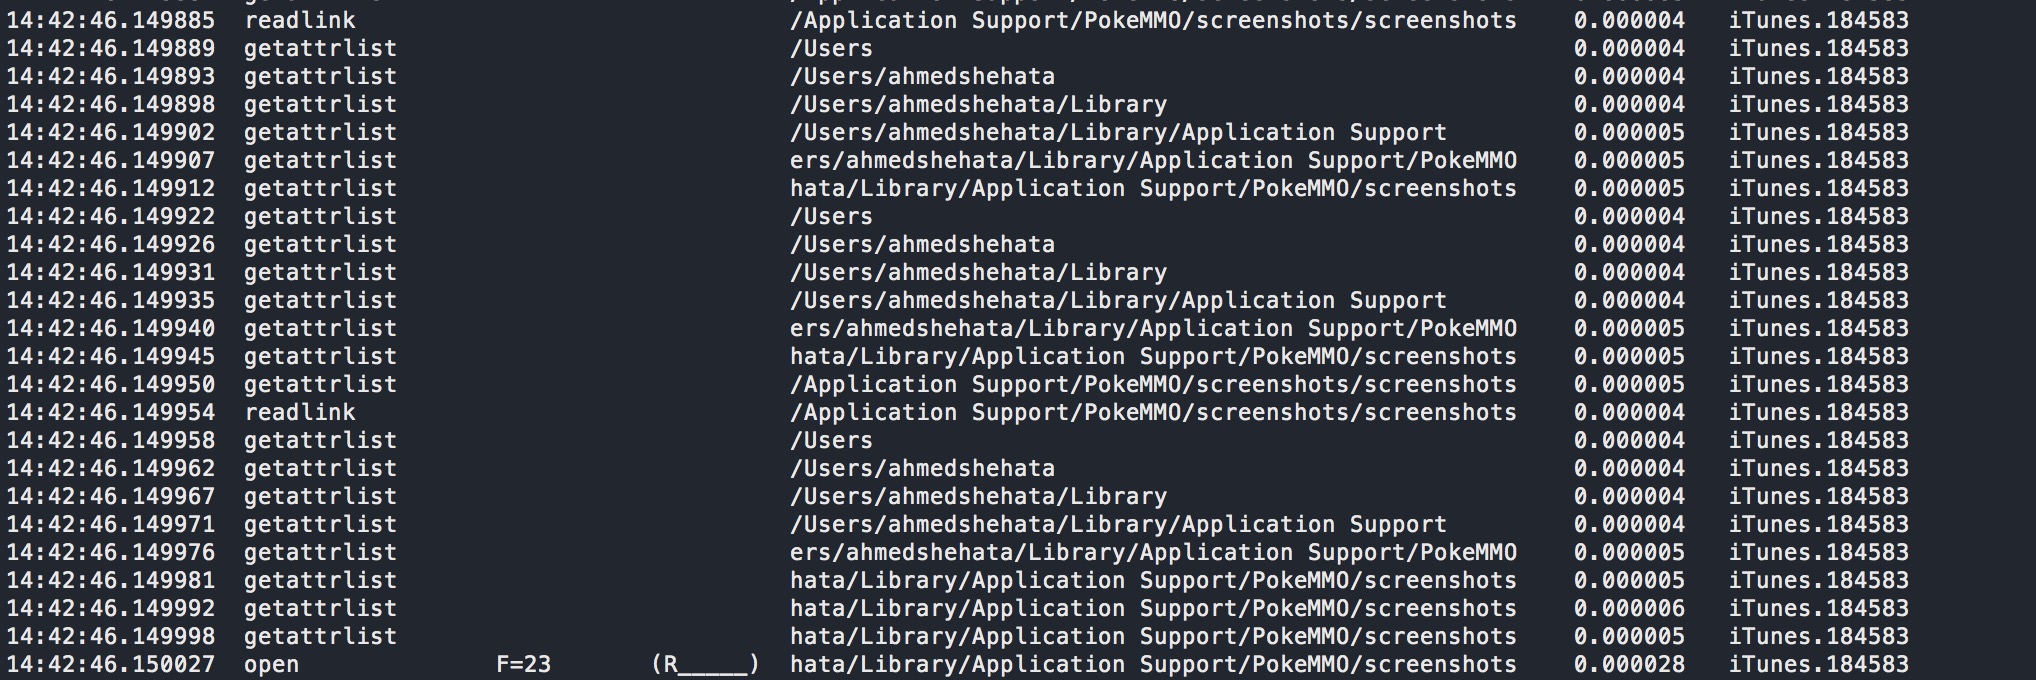
Task: Select the /Users/ahmedshehata/Library path logged at 14:42:46.149967
Action: coord(978,497)
